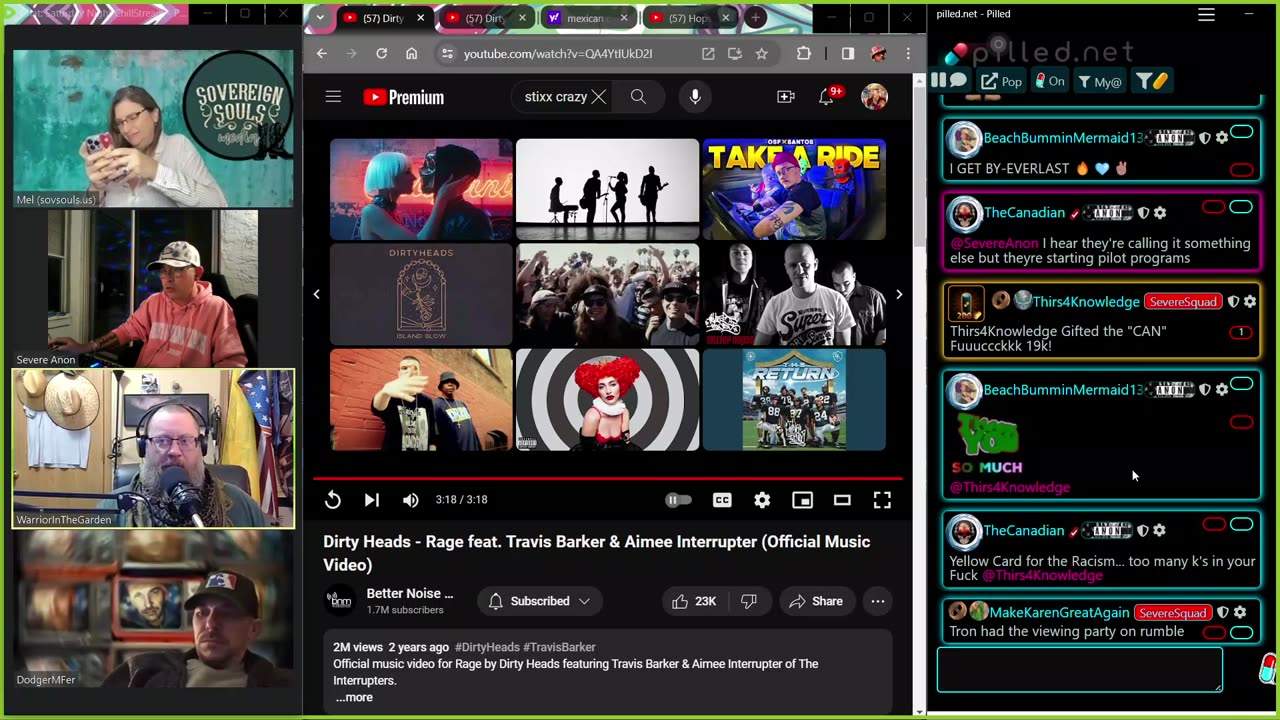The height and width of the screenshot is (720, 1280).
Task: Skip to next video
Action: 371,500
